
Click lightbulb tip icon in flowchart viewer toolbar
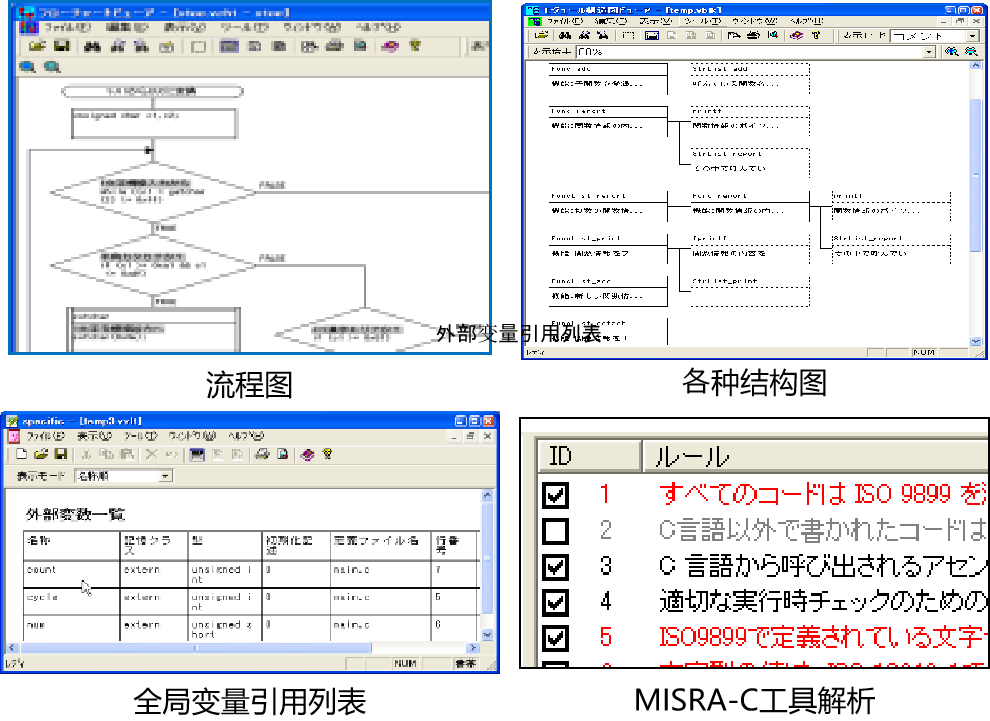[415, 45]
